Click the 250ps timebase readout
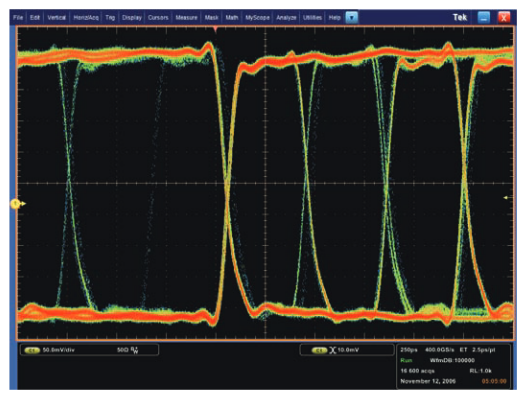 (x=409, y=350)
